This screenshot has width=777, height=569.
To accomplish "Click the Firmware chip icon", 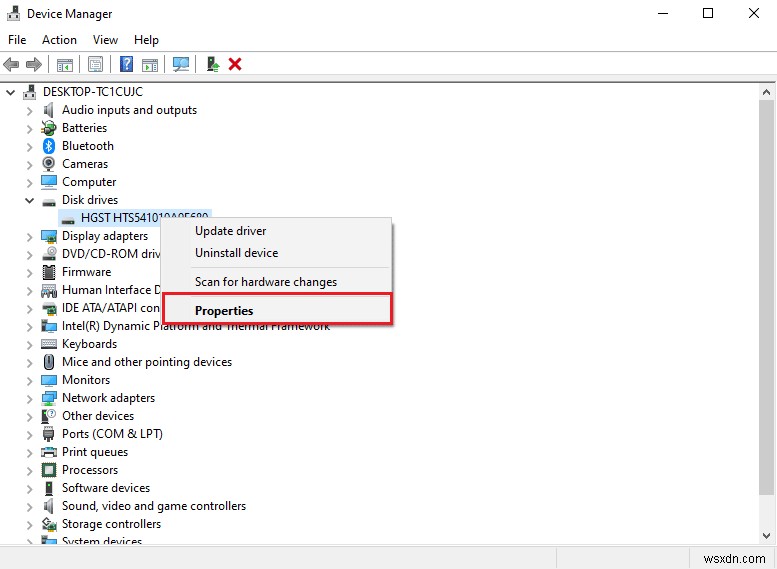I will coord(49,272).
